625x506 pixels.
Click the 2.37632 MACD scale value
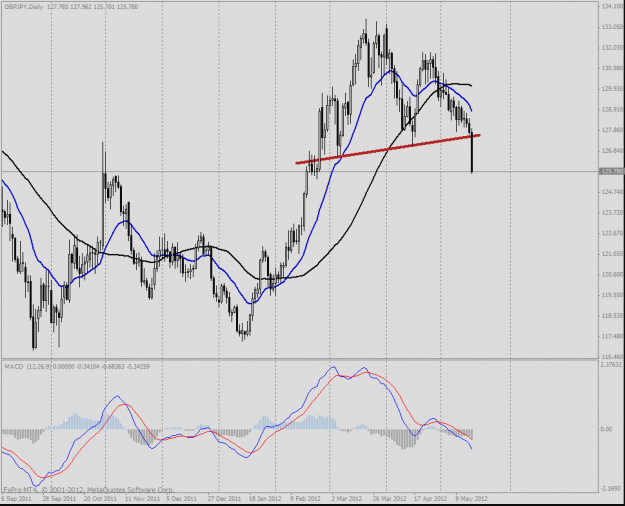[612, 365]
